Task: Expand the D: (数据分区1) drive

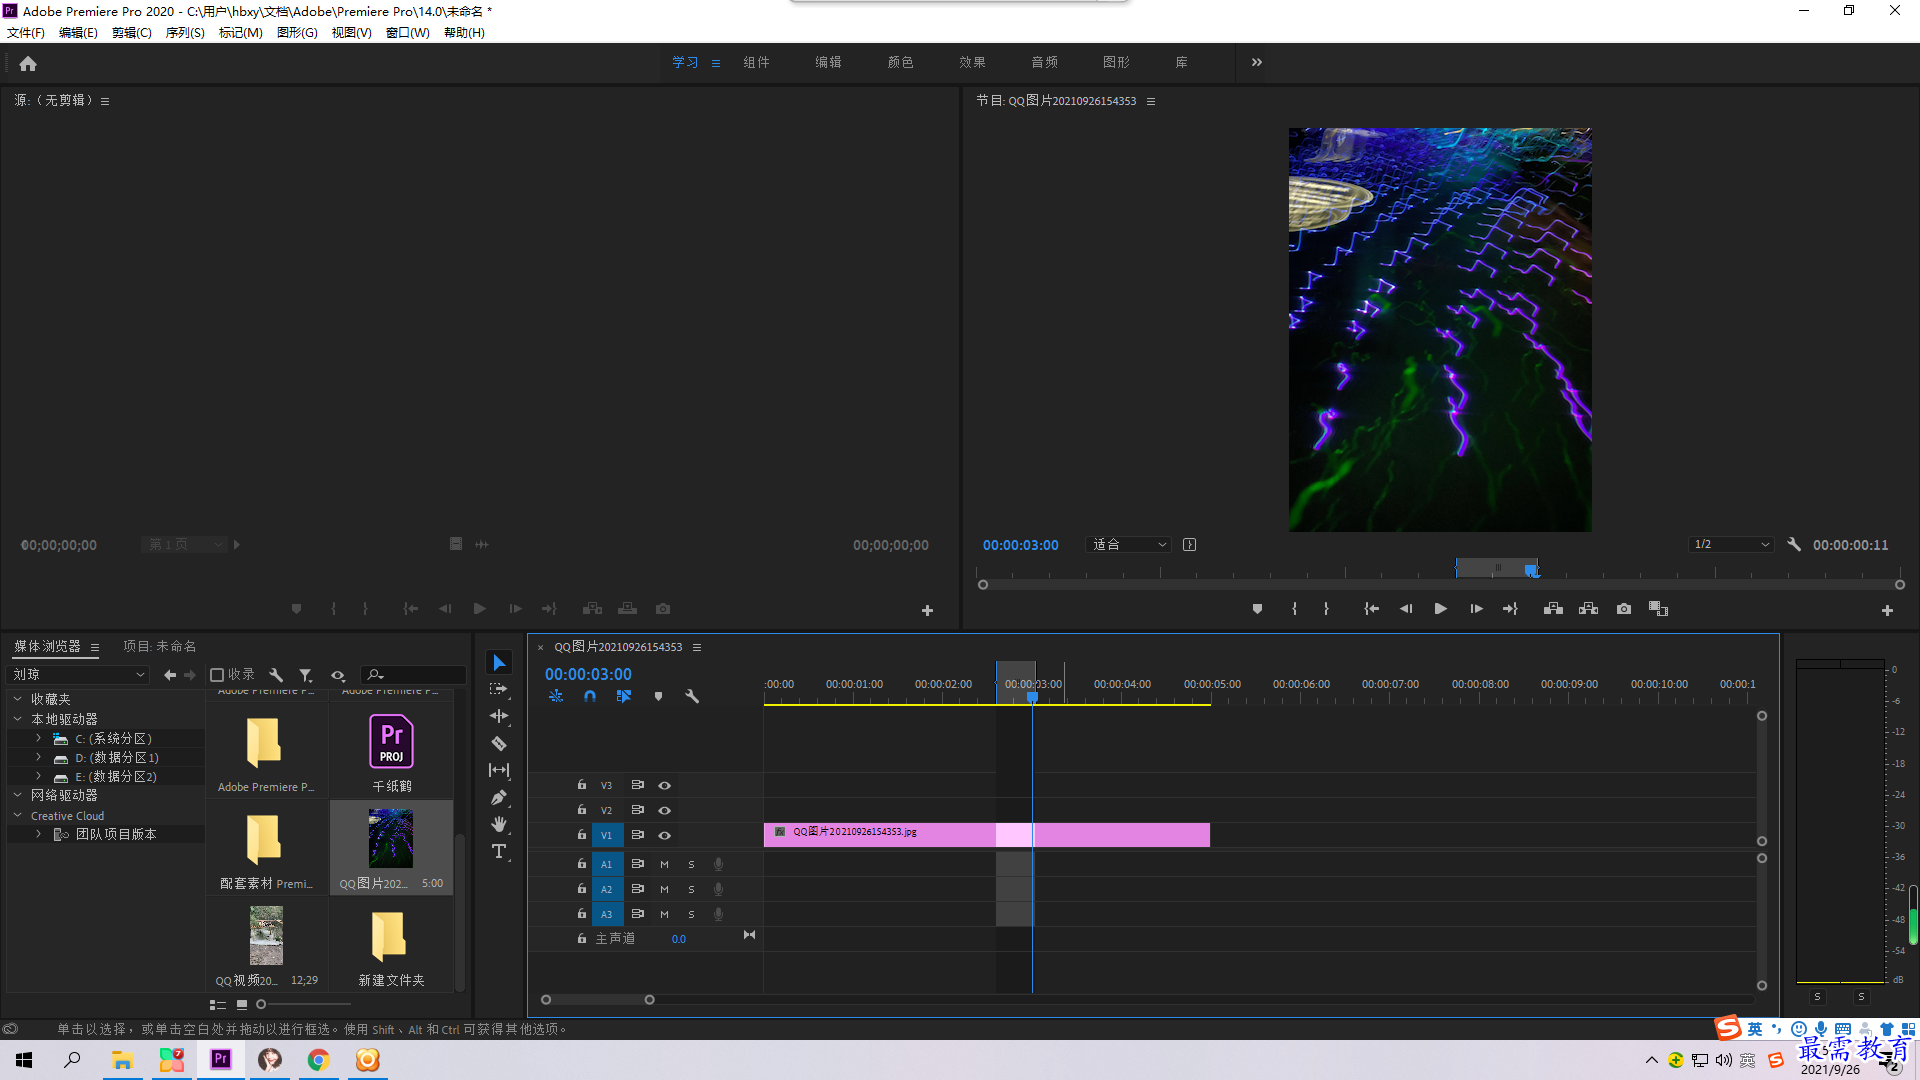Action: (x=38, y=757)
